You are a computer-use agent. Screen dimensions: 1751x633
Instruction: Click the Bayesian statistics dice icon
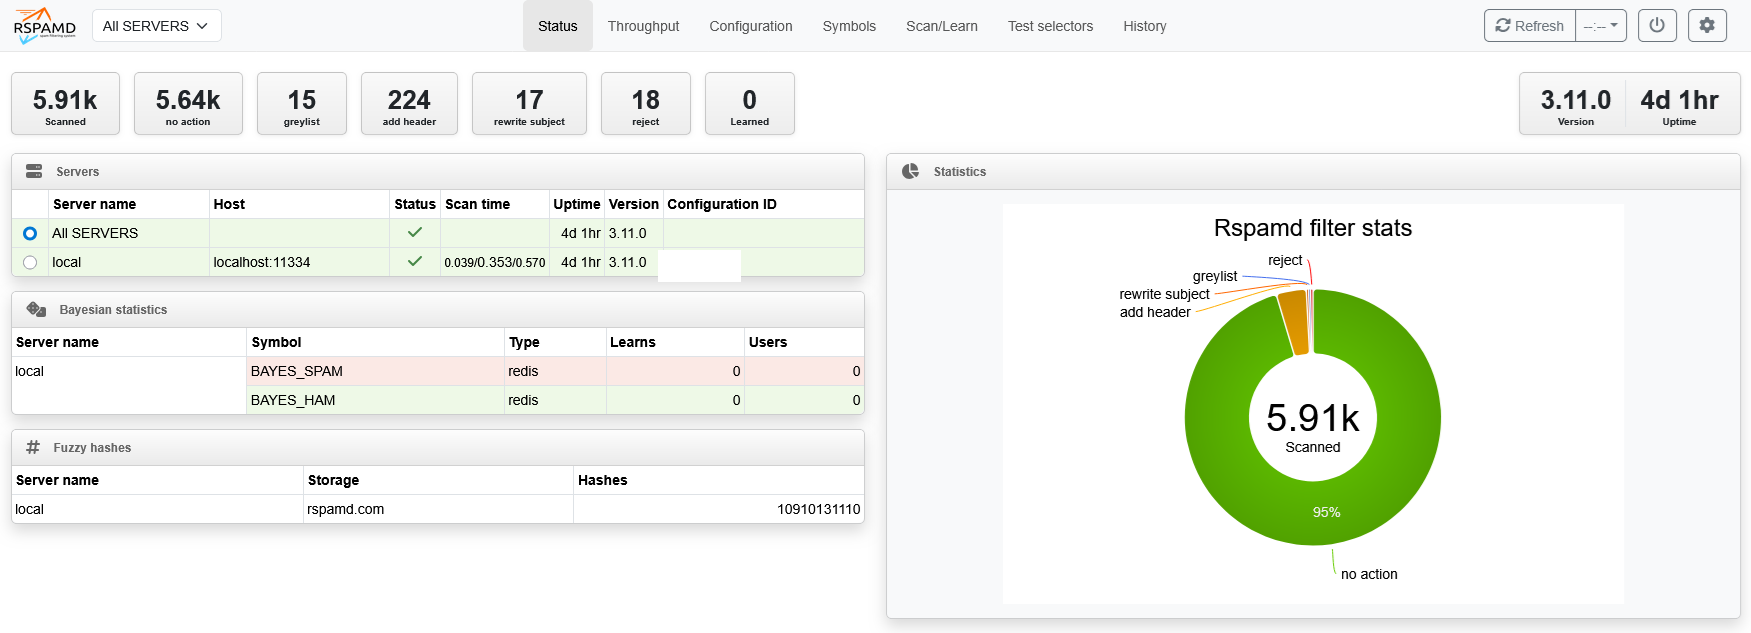[x=36, y=309]
